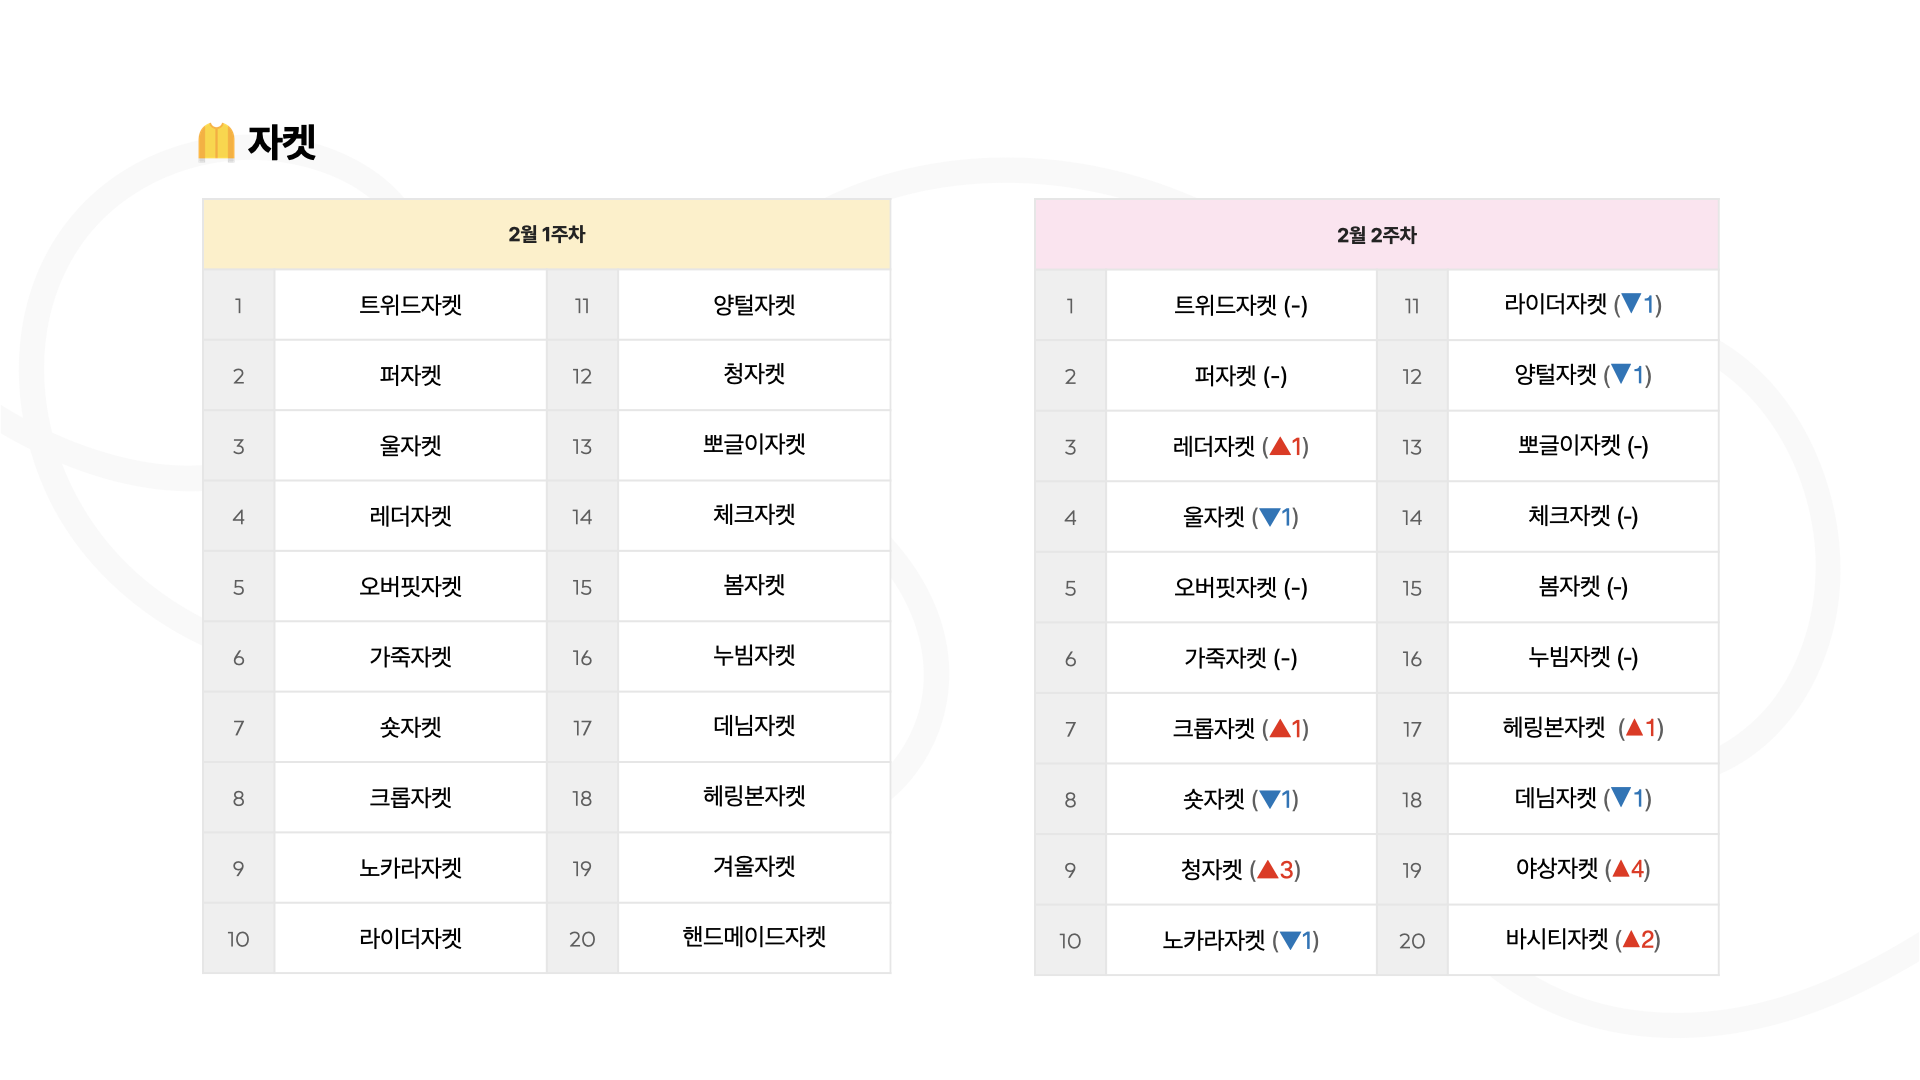This screenshot has height=1080, width=1920.
Task: Click the red up arrow beside 청자켓
Action: tap(1267, 869)
